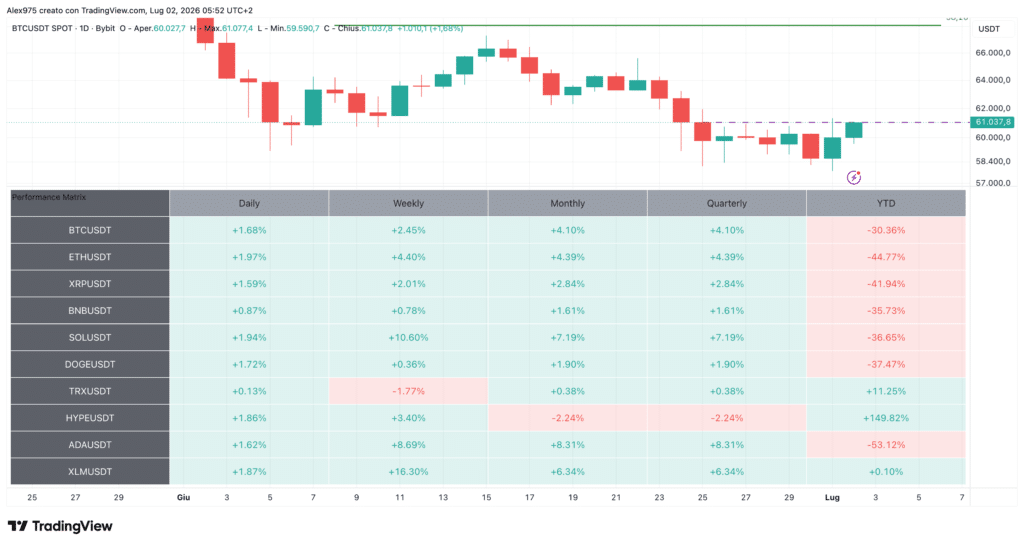This screenshot has width=1024, height=546.
Task: Select the Daily column header
Action: (x=249, y=203)
